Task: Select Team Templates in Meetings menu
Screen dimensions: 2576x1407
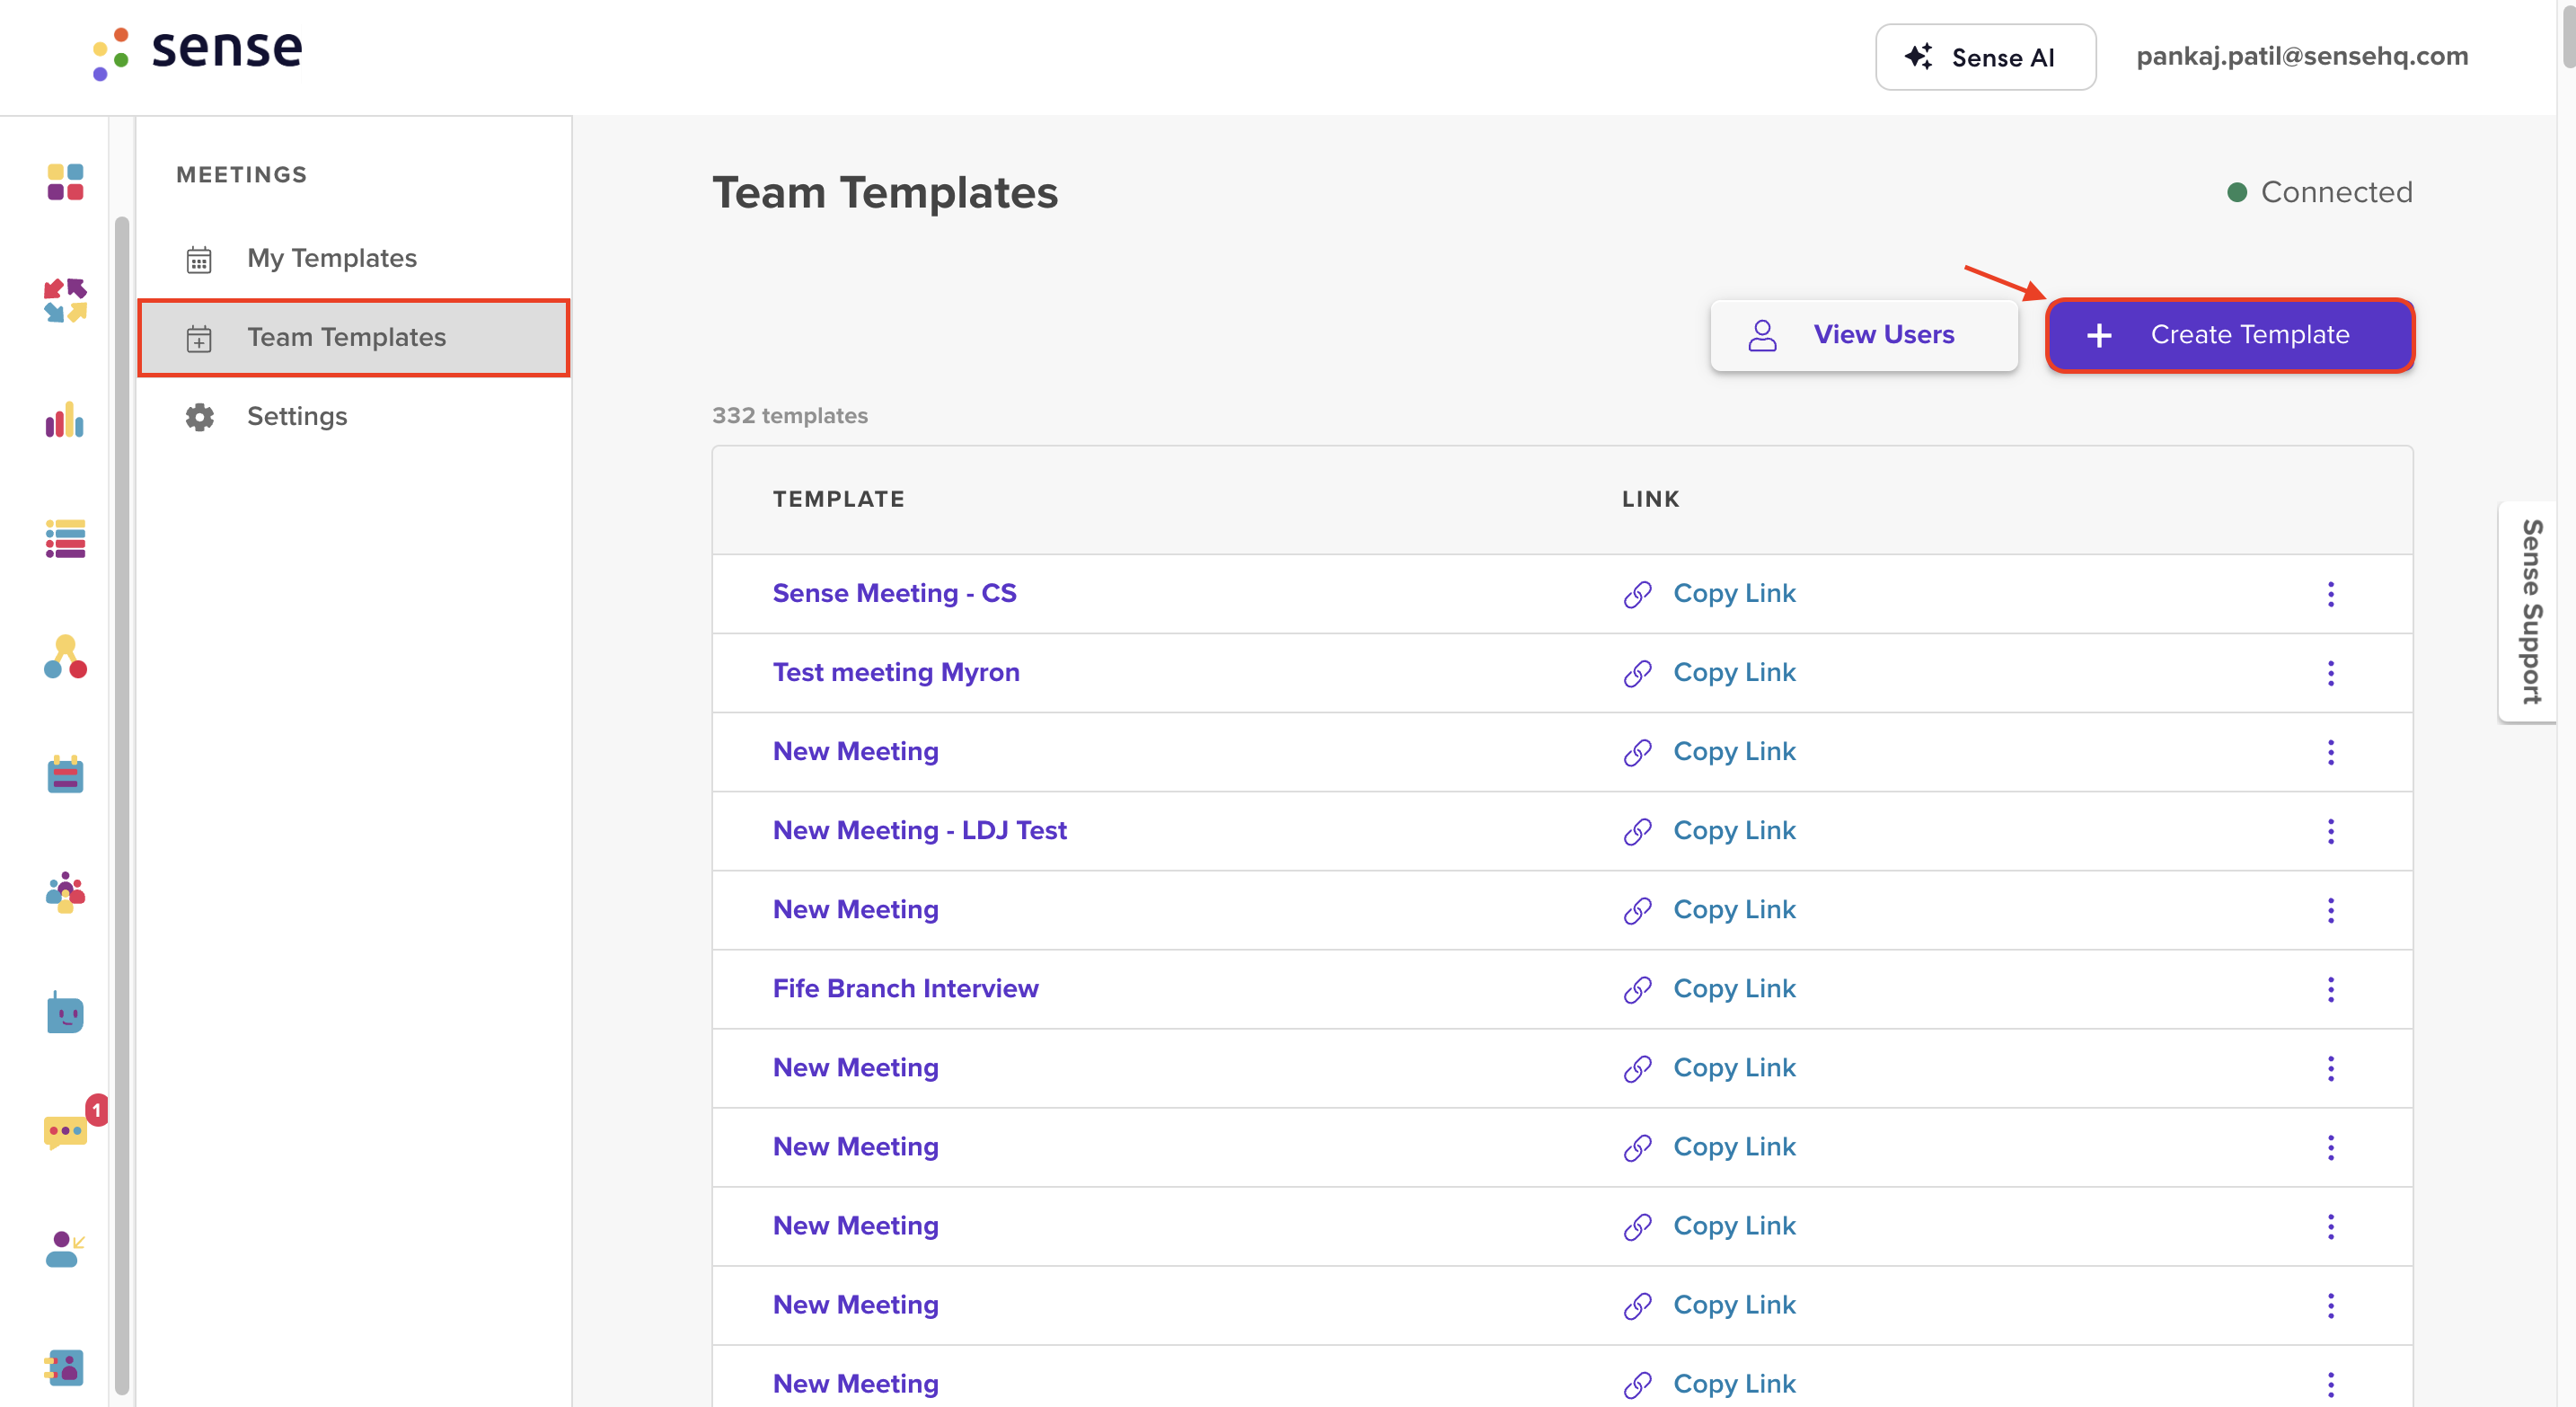Action: pos(353,337)
